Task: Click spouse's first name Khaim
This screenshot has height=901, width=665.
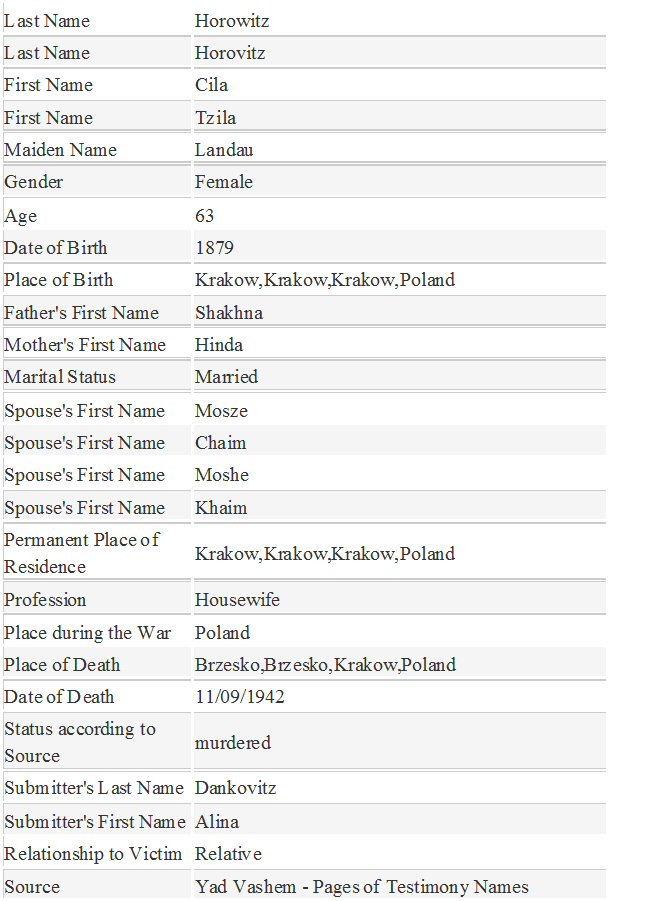Action: 221,508
